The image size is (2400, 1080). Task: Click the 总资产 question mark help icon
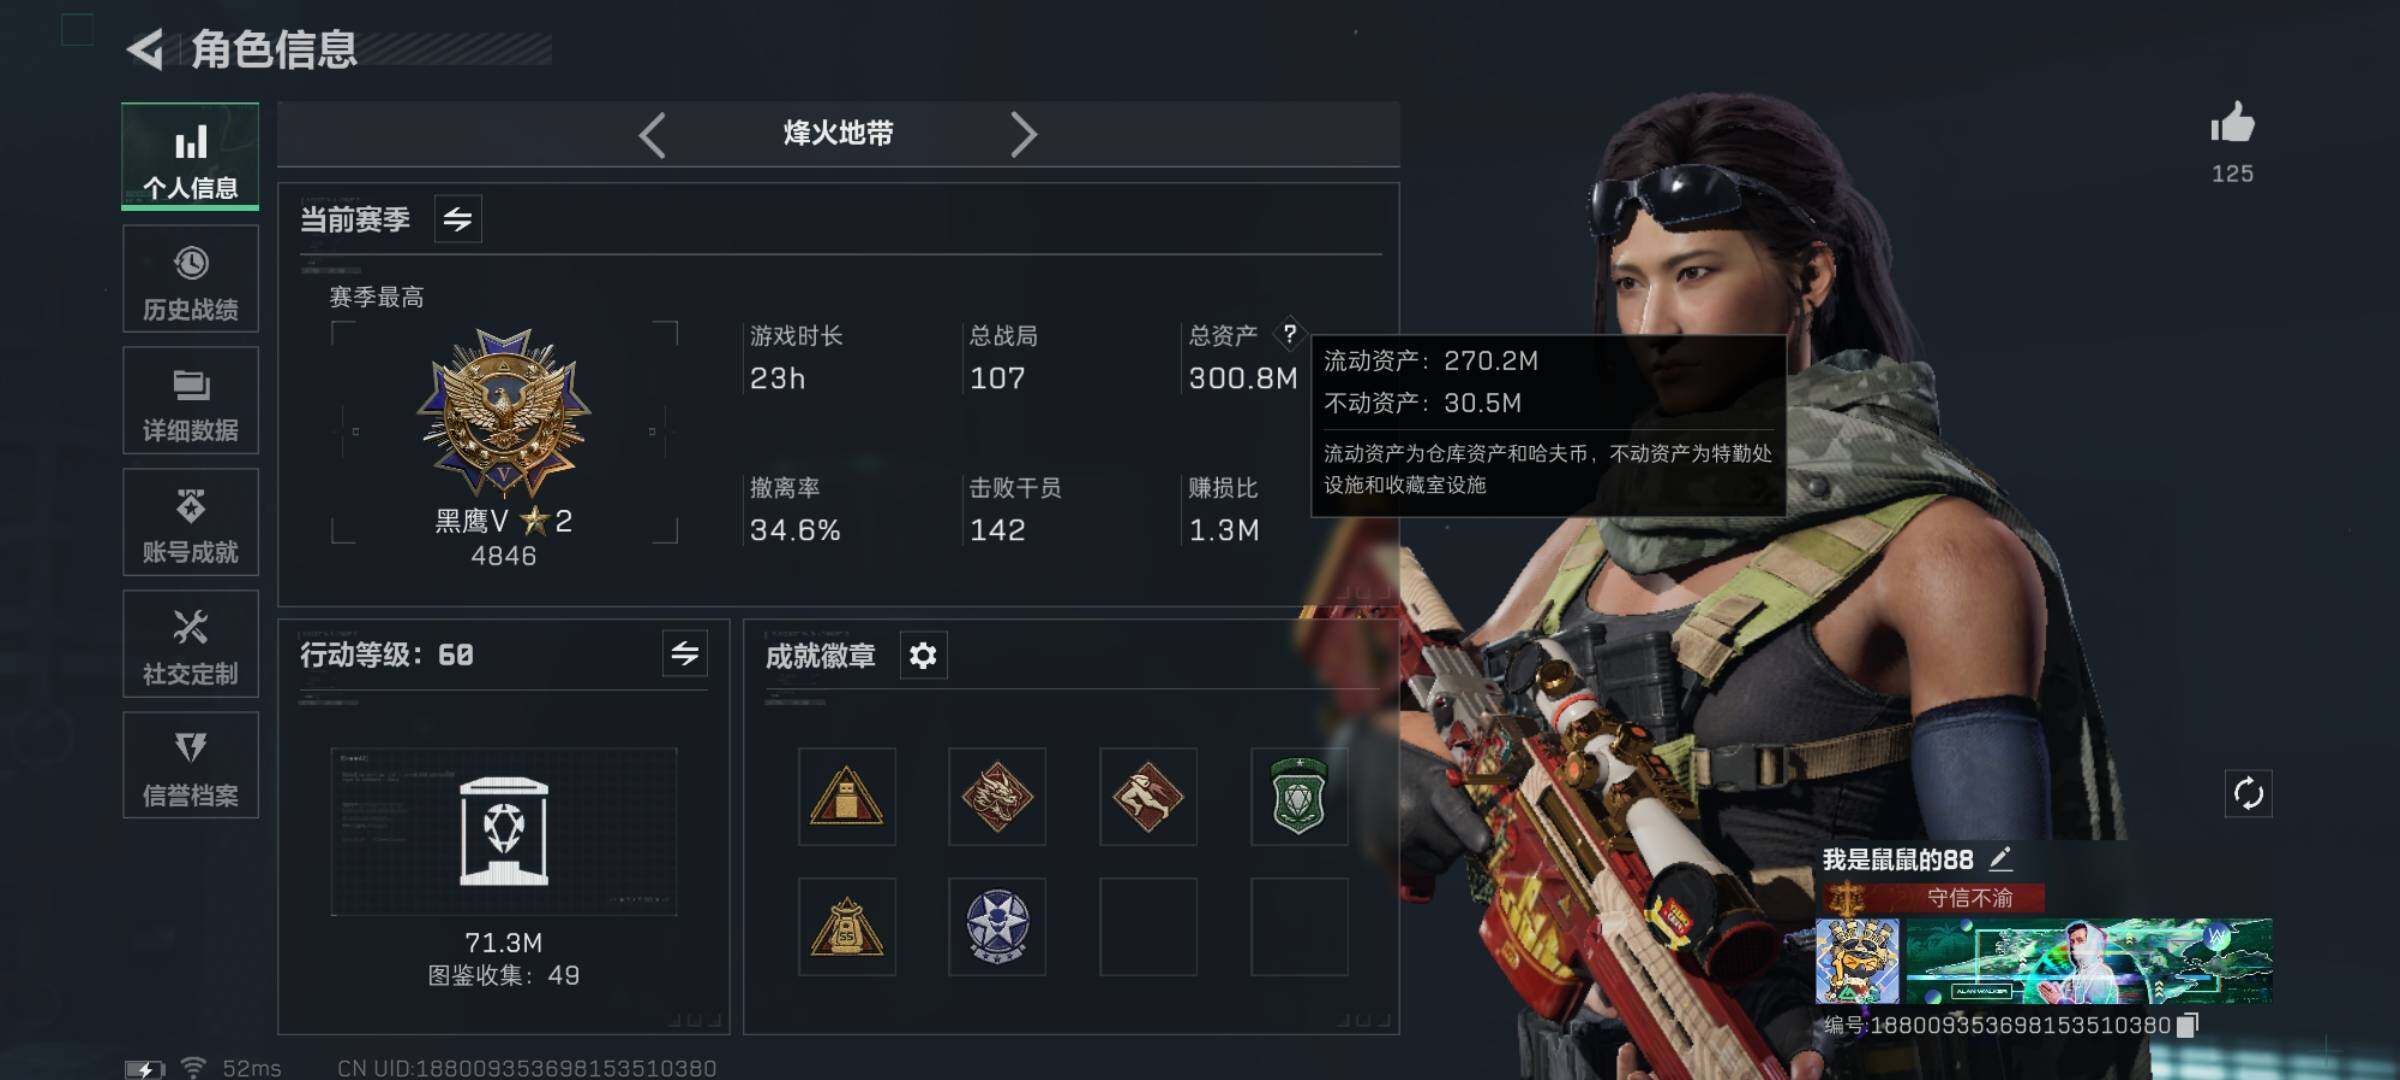point(1290,334)
